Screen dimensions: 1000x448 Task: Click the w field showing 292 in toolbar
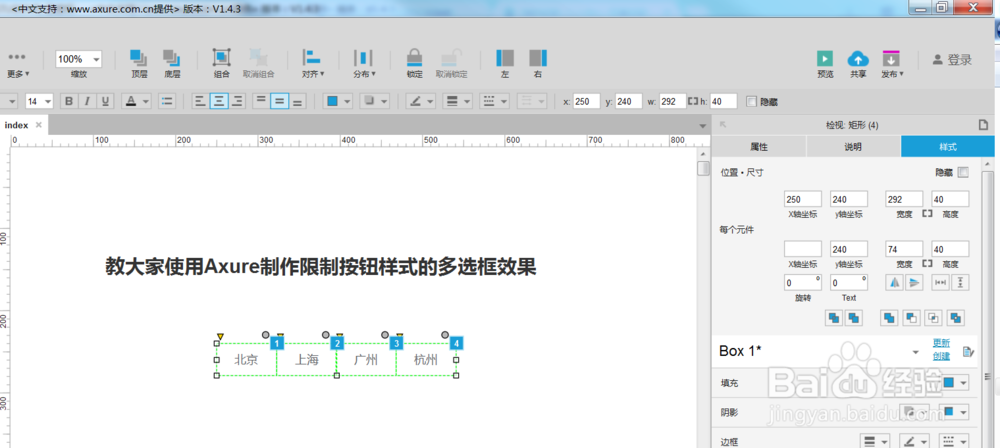click(x=672, y=101)
